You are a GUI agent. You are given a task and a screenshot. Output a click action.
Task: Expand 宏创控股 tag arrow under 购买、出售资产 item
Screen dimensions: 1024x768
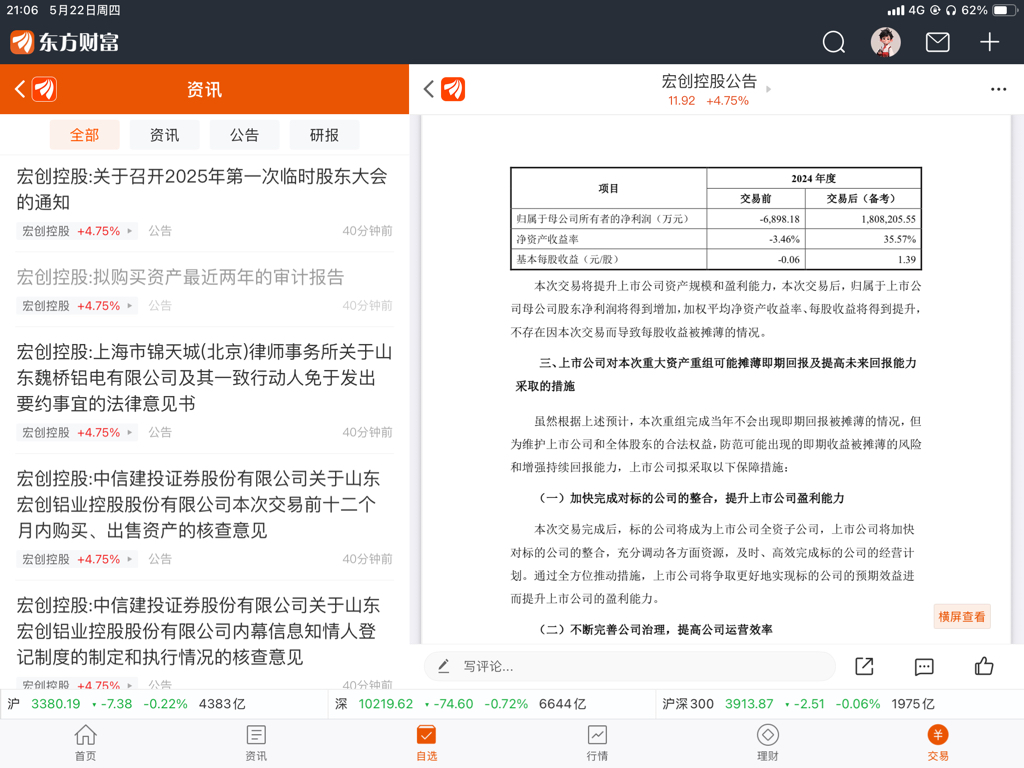coord(129,559)
